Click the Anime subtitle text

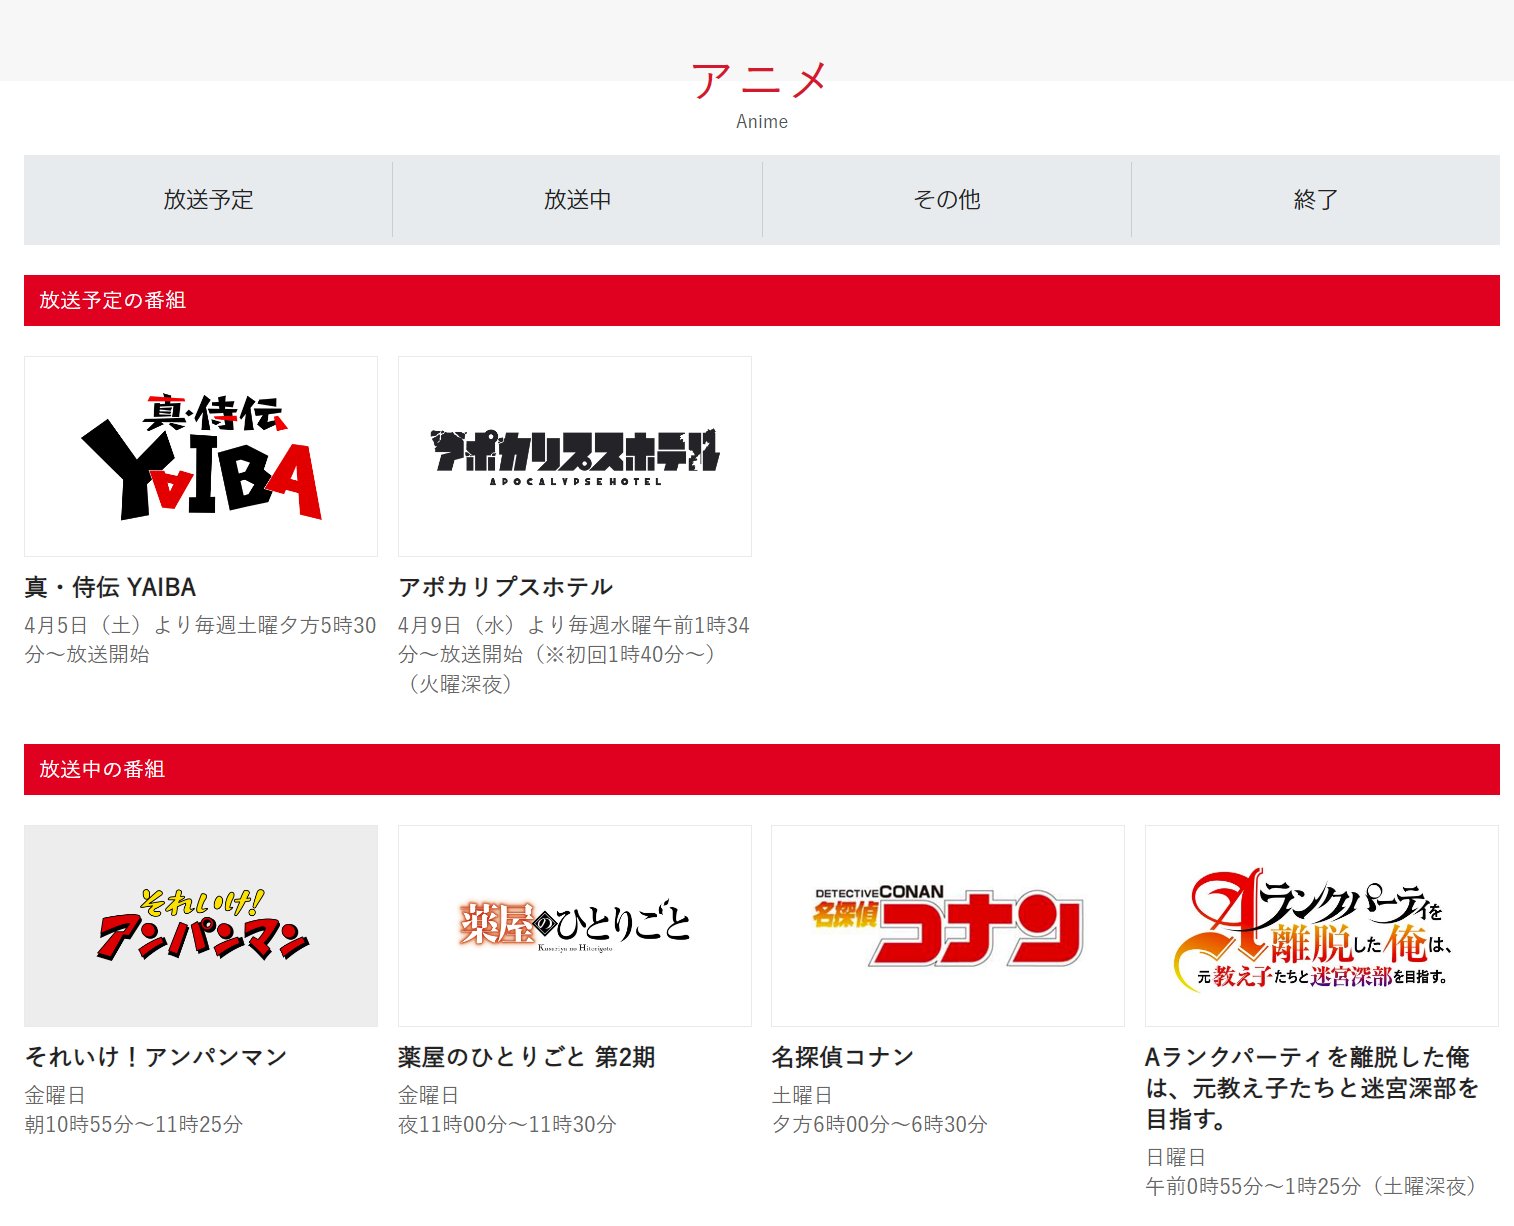[762, 122]
